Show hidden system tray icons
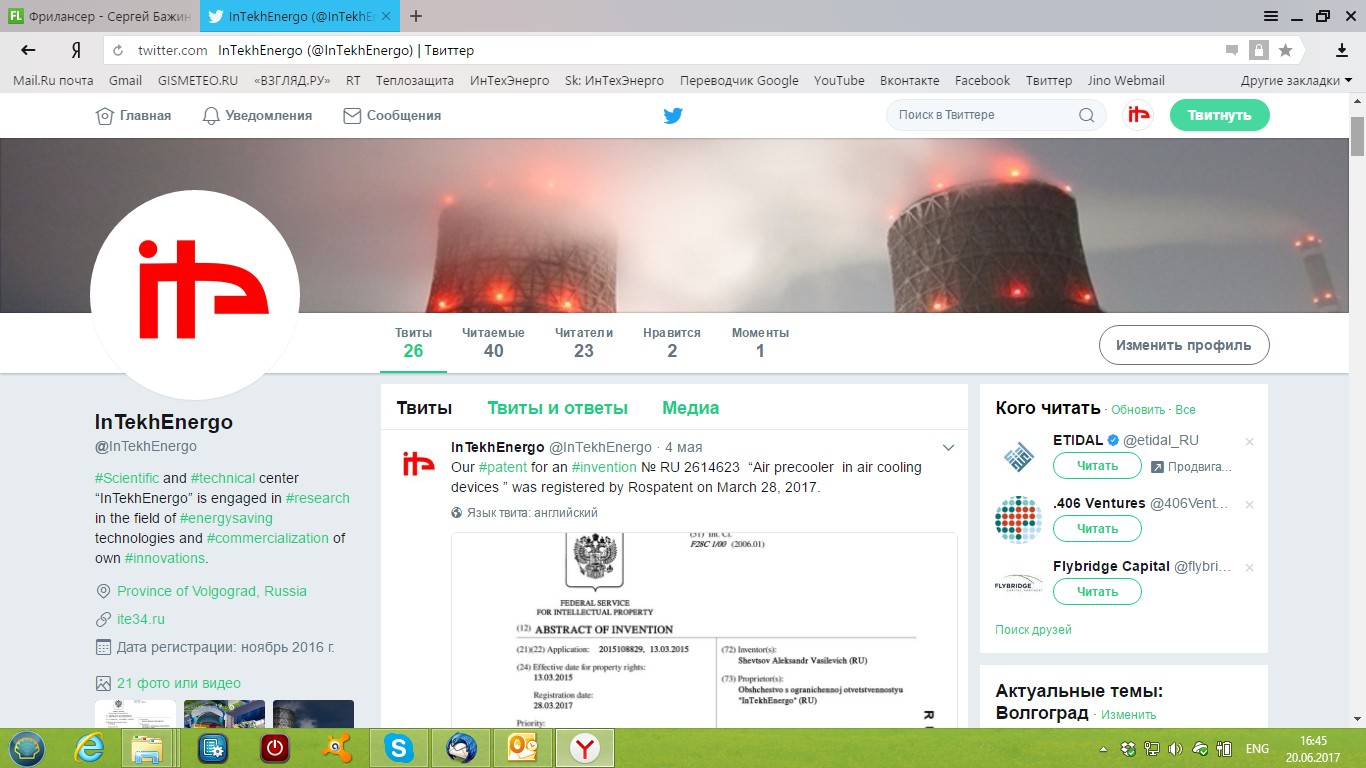This screenshot has height=768, width=1366. coord(1104,749)
